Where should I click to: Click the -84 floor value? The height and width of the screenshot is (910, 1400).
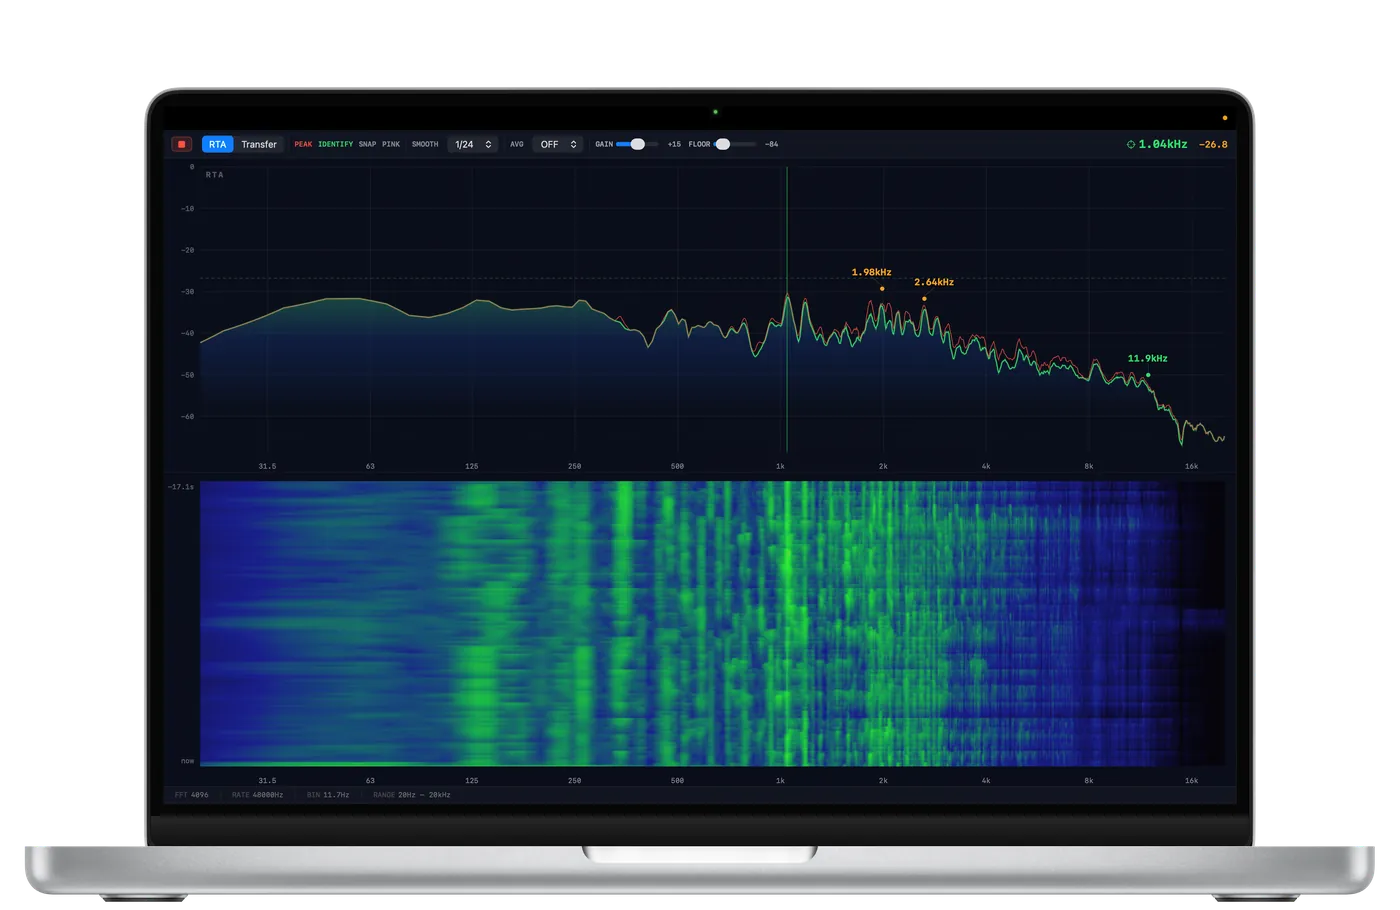[771, 144]
